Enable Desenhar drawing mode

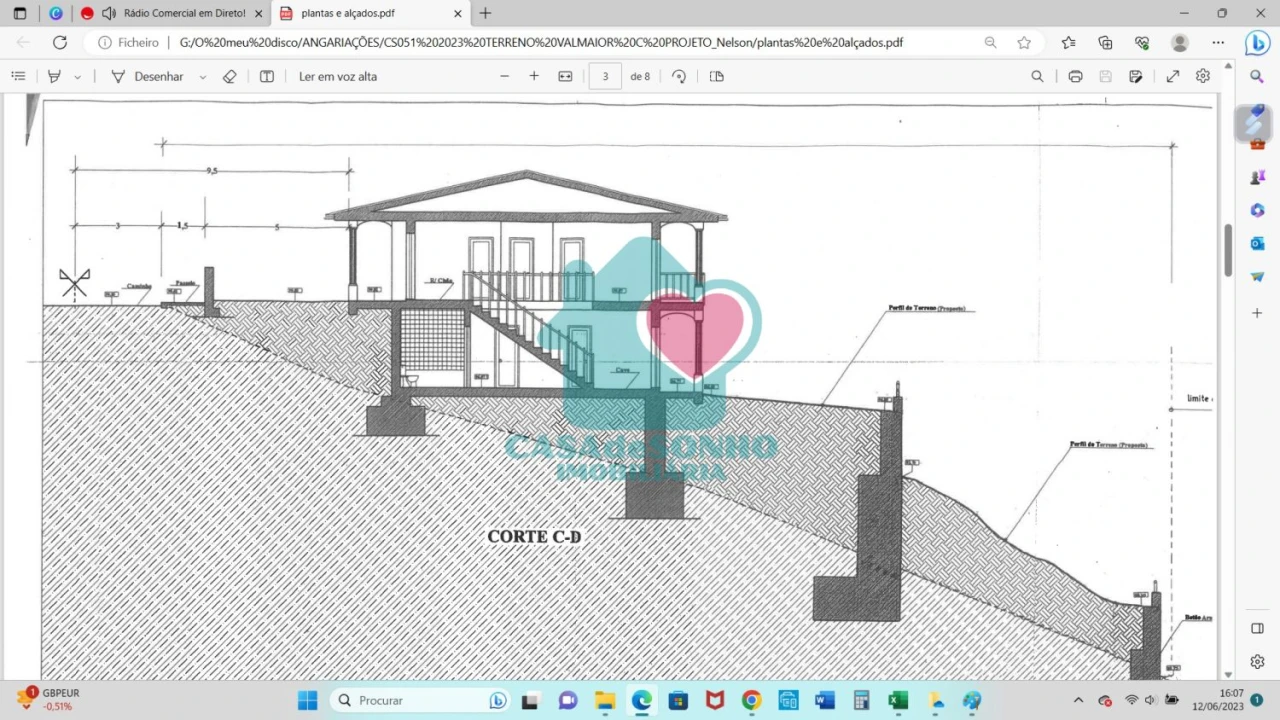tap(147, 76)
